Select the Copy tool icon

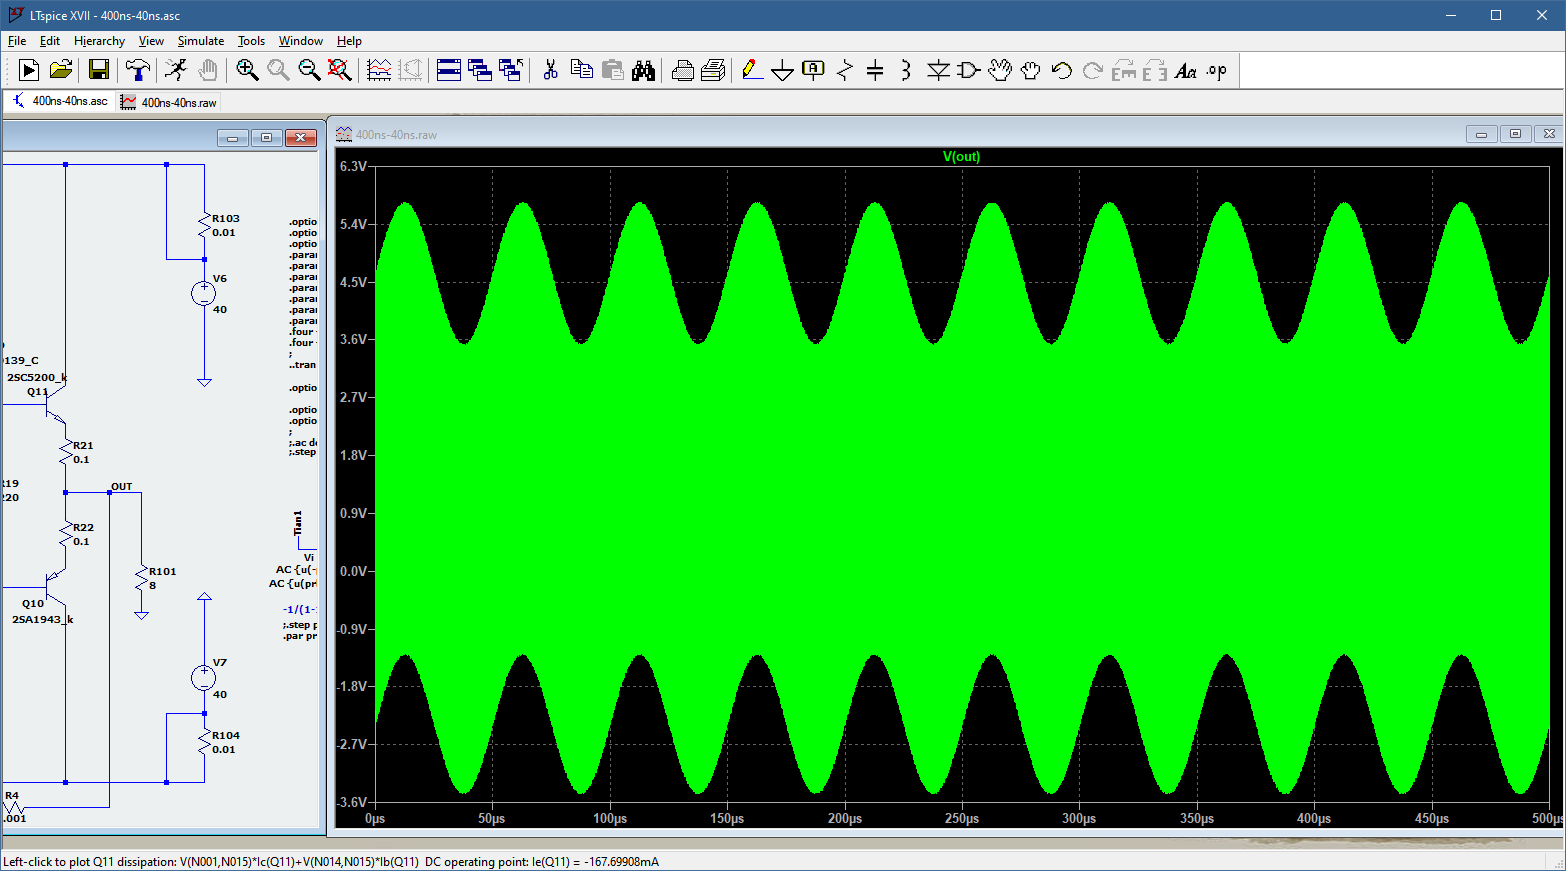tap(581, 70)
